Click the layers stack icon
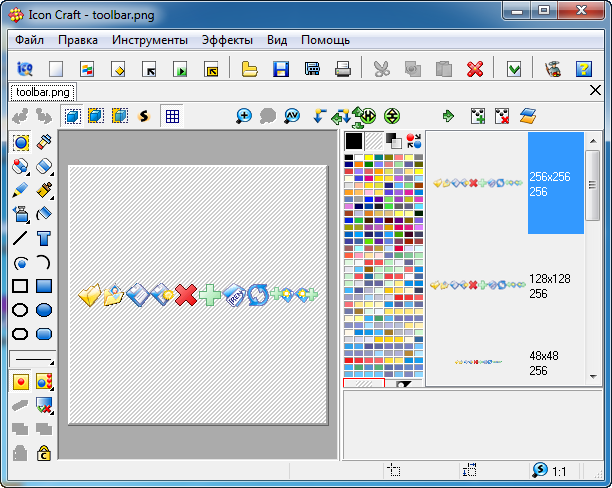This screenshot has height=488, width=612. (528, 116)
